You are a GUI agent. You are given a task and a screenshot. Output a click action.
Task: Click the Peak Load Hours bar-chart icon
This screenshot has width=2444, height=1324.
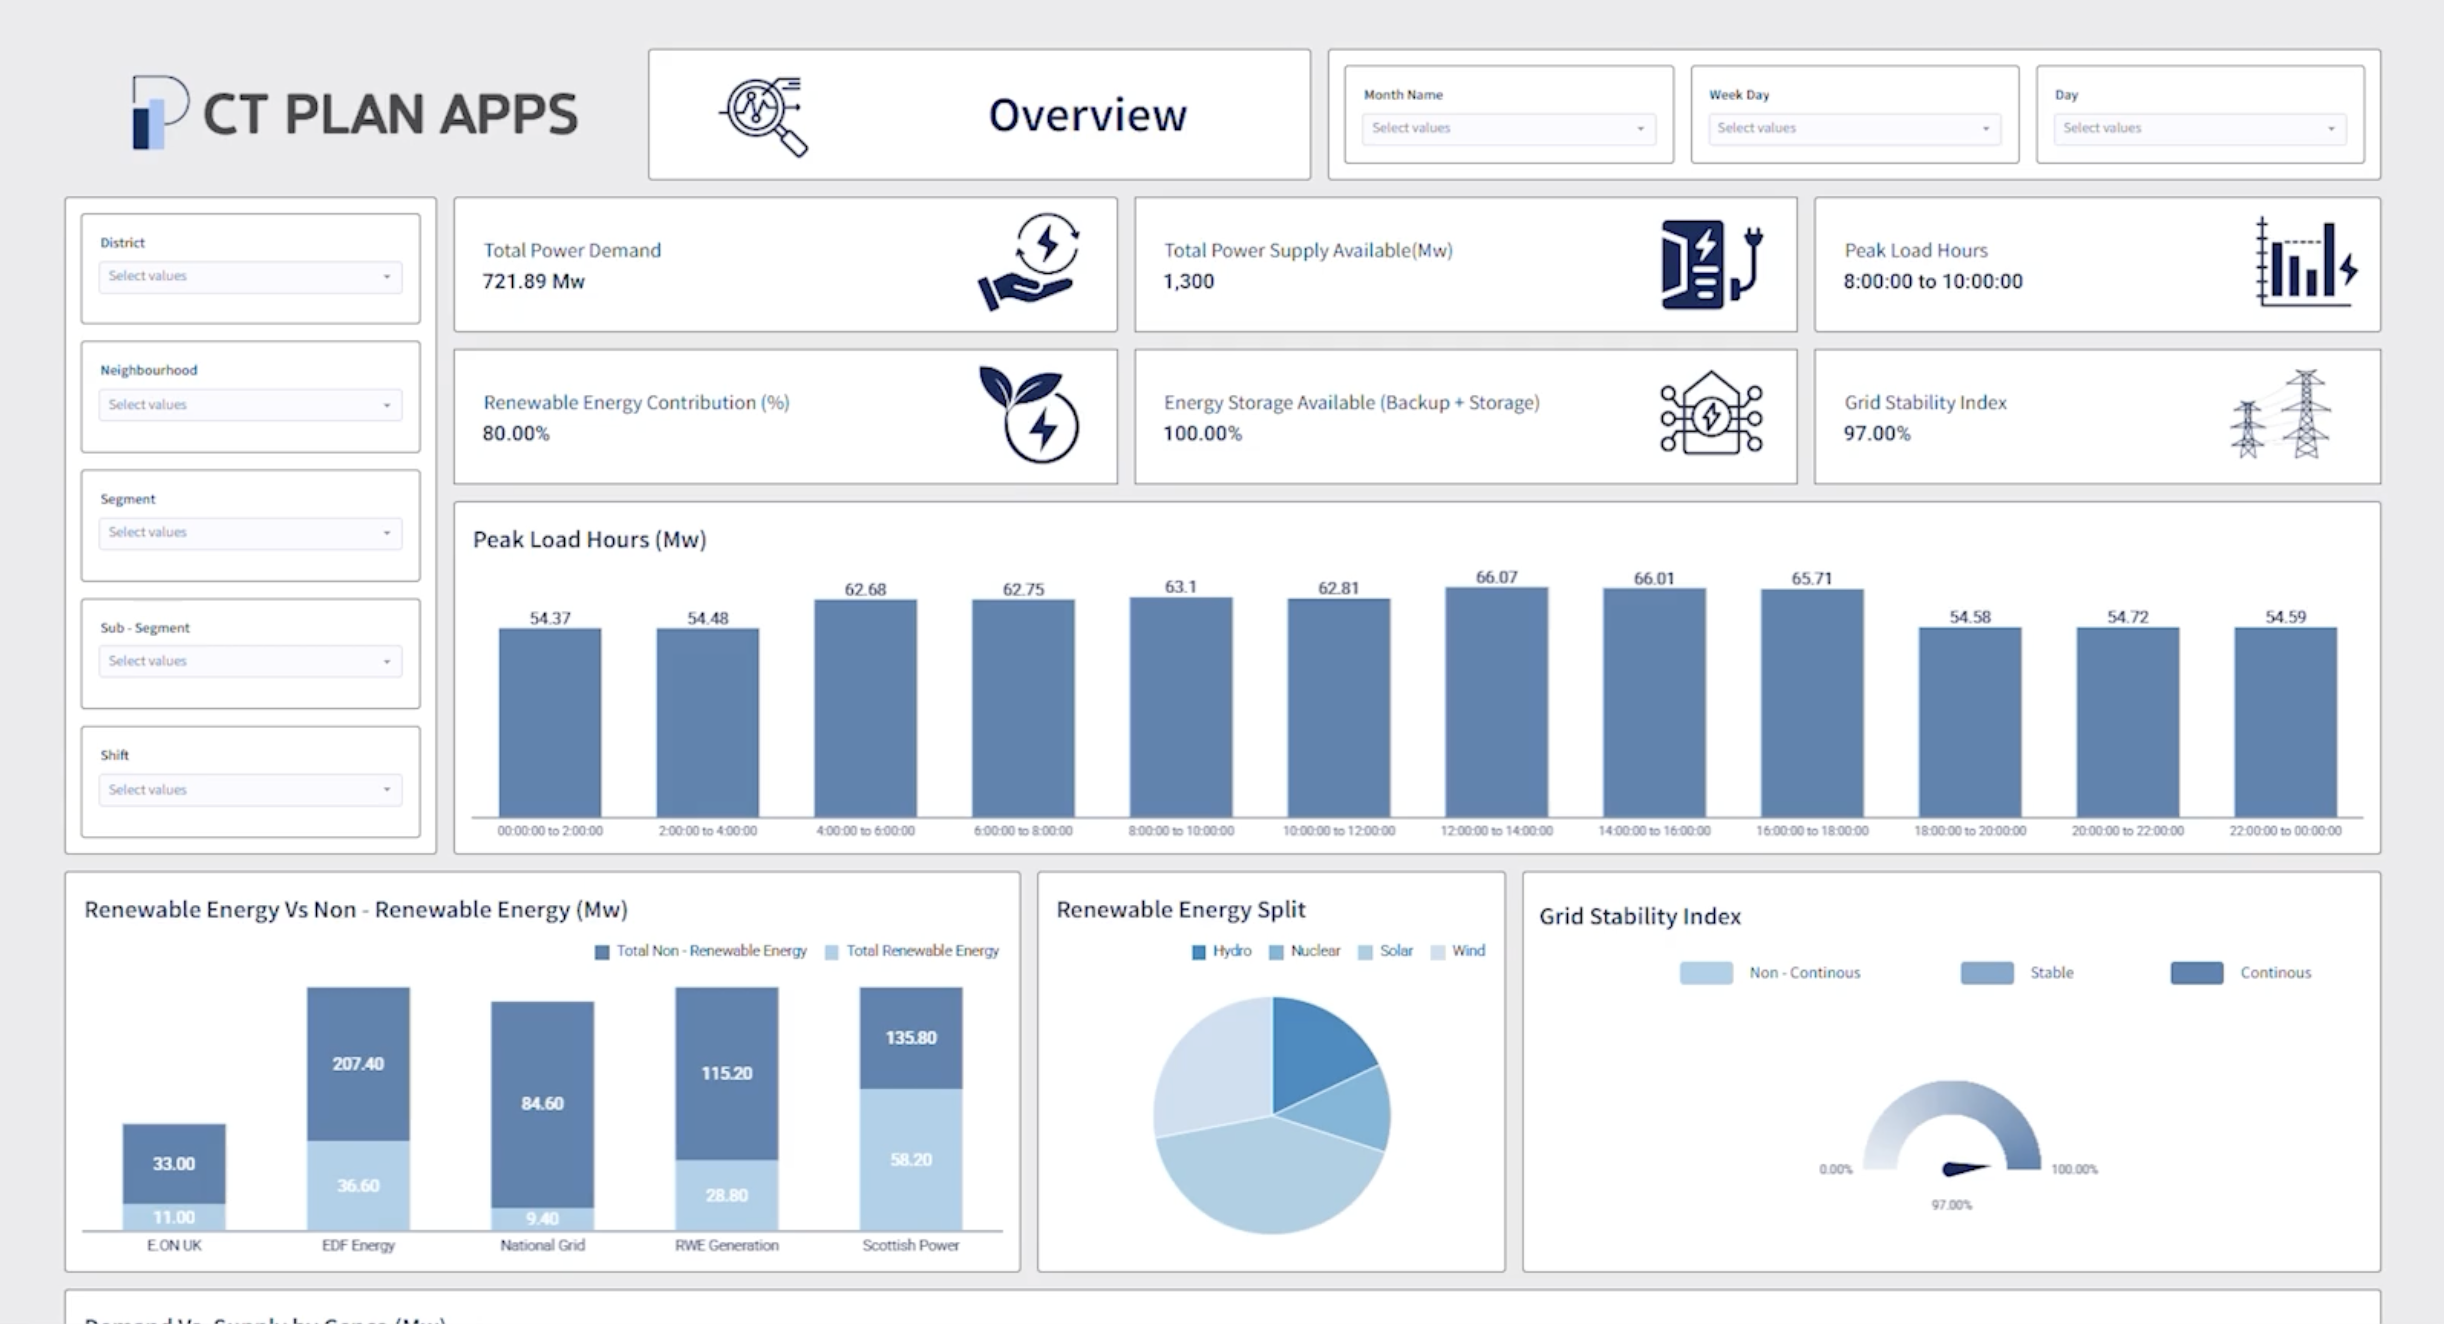click(2306, 262)
